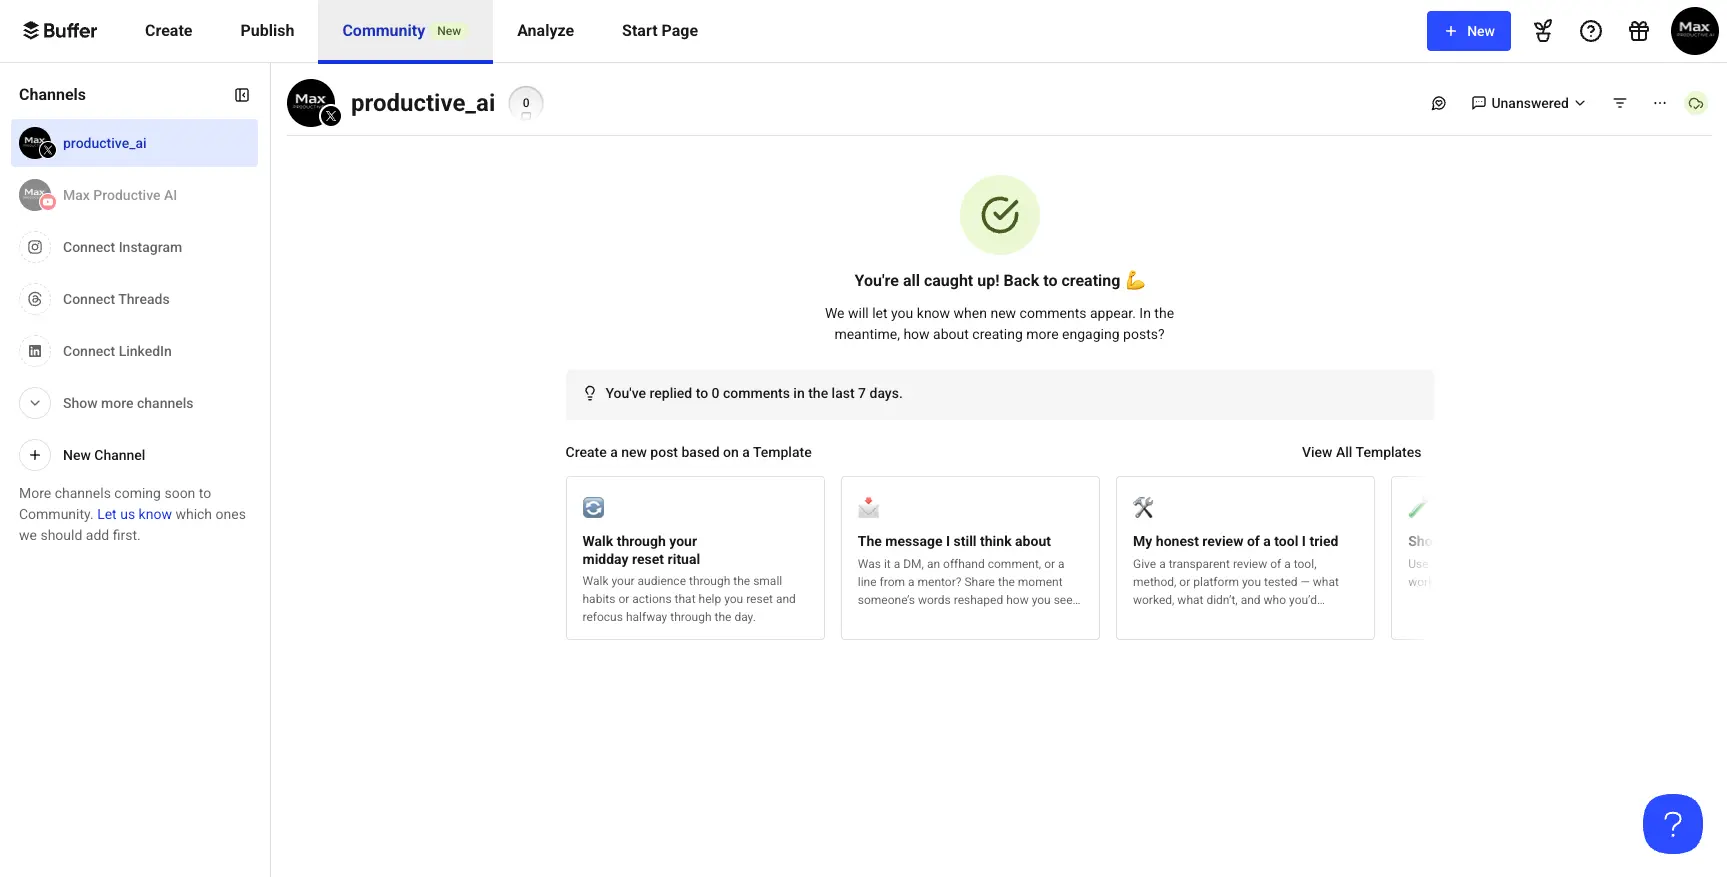Click "Create a new post based on a Template"
Image resolution: width=1727 pixels, height=877 pixels.
pyautogui.click(x=688, y=452)
